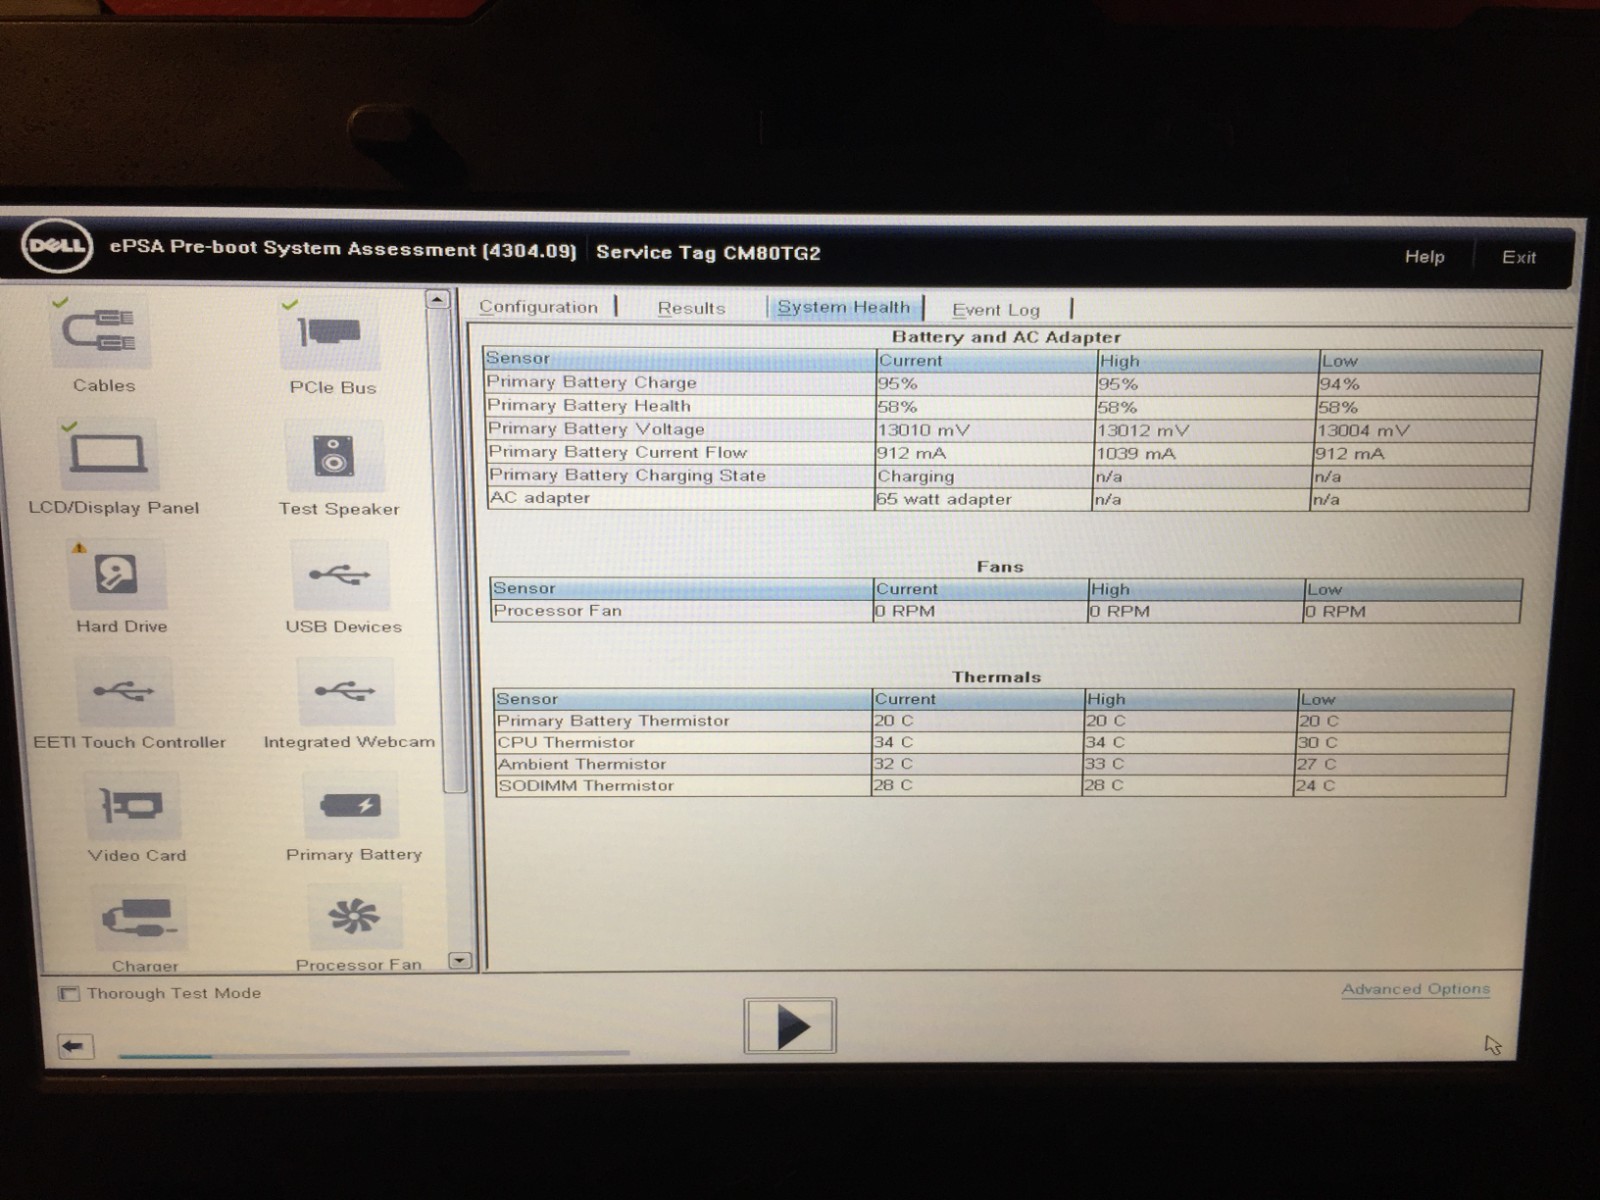The height and width of the screenshot is (1200, 1600).
Task: Click the Fans section heading
Action: [x=1000, y=567]
